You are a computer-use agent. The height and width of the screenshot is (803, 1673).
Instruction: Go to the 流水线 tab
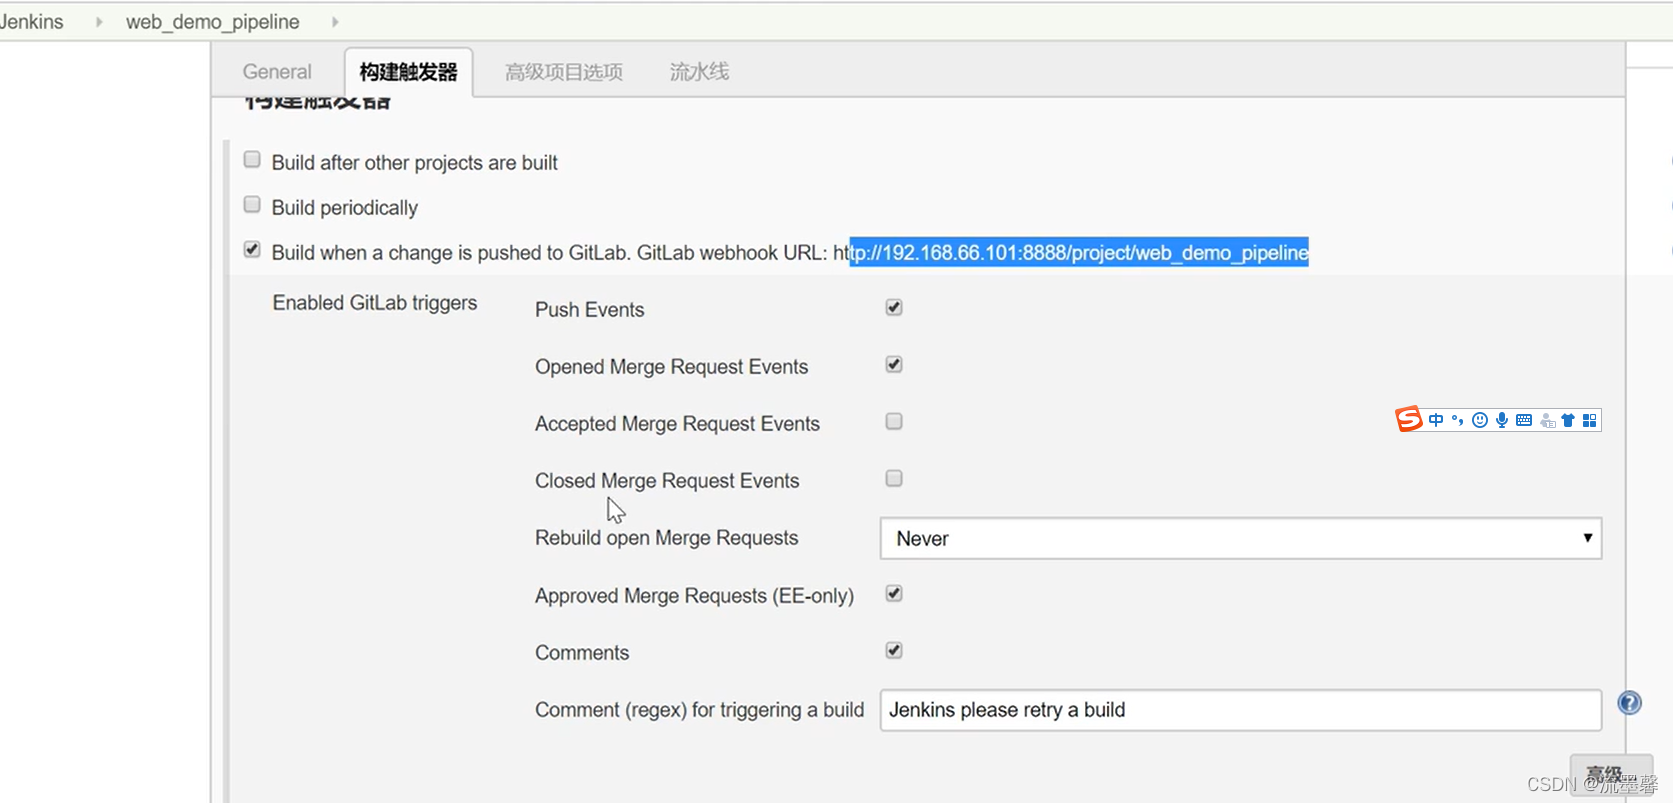click(x=699, y=72)
